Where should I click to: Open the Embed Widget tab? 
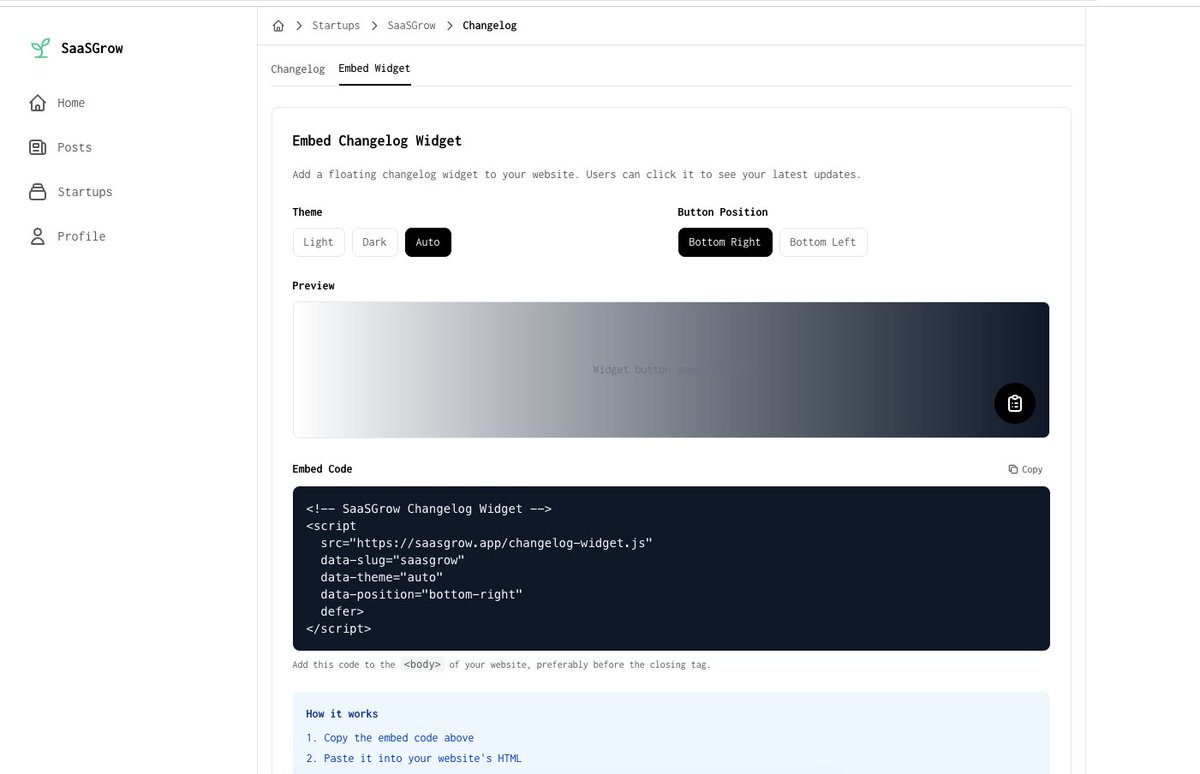pos(375,69)
